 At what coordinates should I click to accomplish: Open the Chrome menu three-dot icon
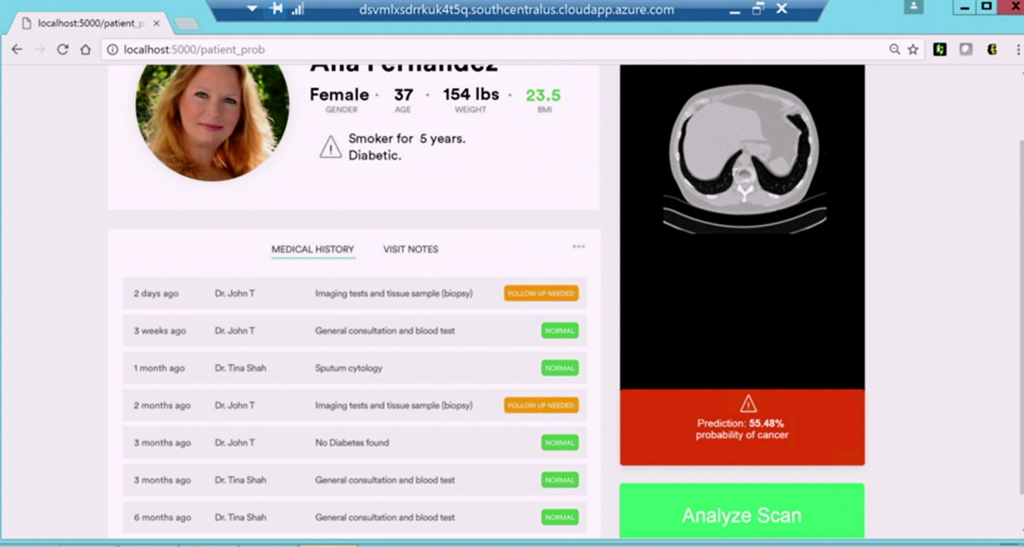pyautogui.click(x=1019, y=50)
